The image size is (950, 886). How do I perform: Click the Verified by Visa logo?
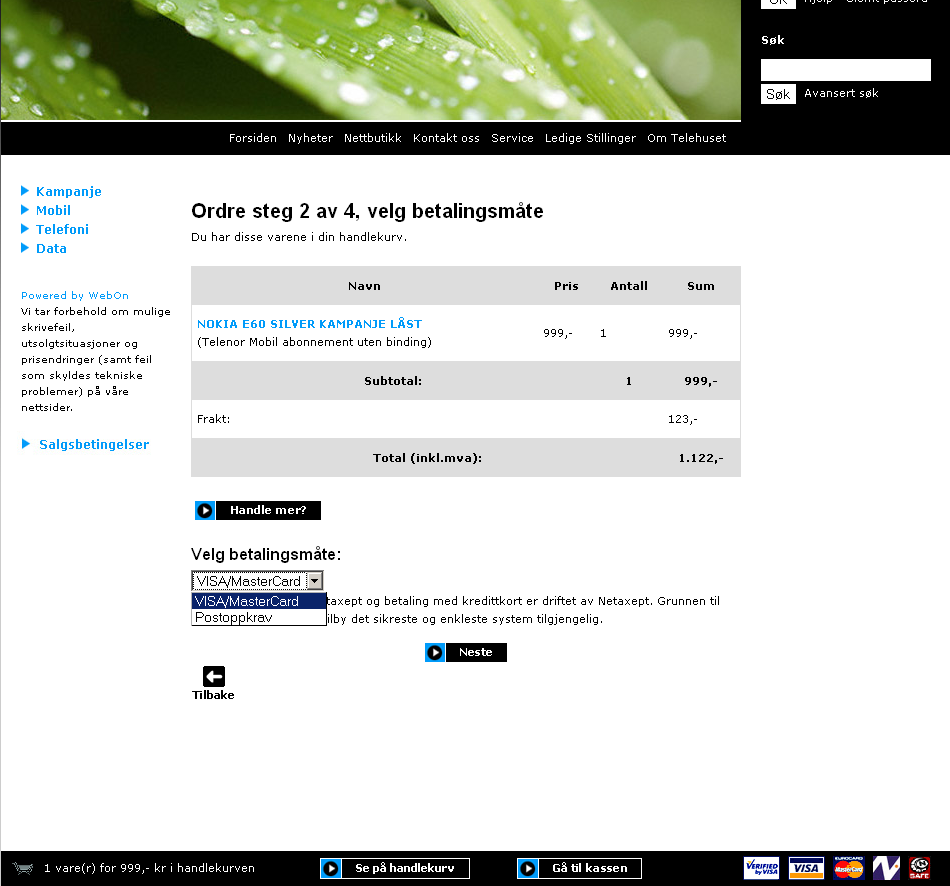tap(762, 868)
